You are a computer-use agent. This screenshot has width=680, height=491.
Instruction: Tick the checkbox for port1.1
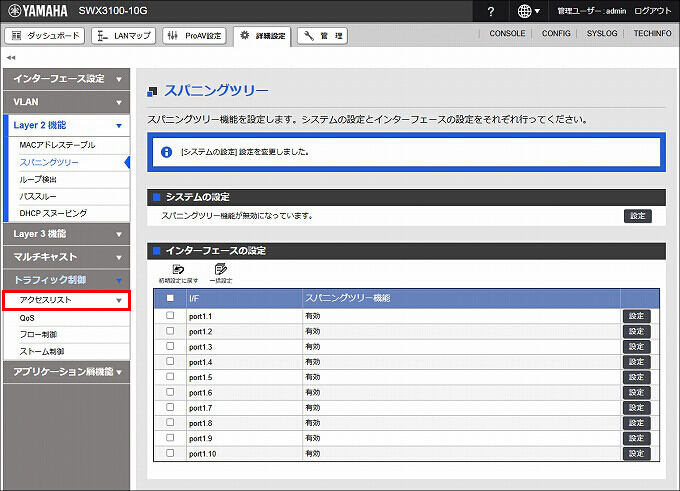170,316
